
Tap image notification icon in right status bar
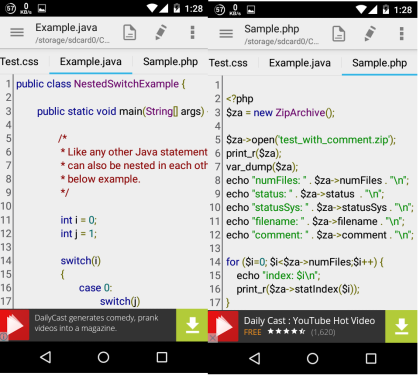251,9
